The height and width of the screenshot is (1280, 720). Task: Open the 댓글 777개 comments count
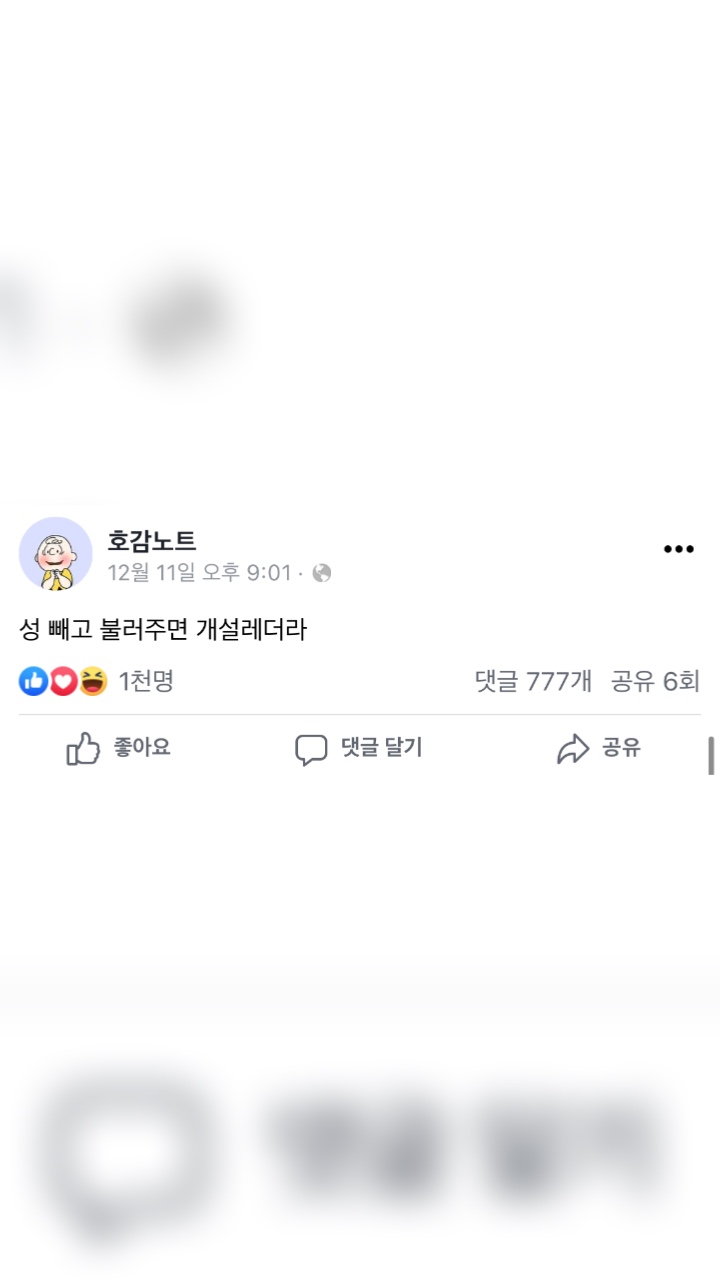click(x=533, y=682)
